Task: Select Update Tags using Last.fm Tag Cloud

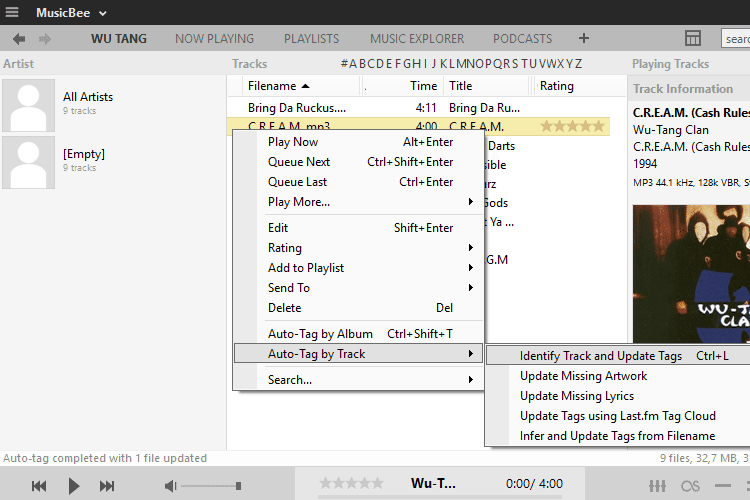Action: pos(618,417)
